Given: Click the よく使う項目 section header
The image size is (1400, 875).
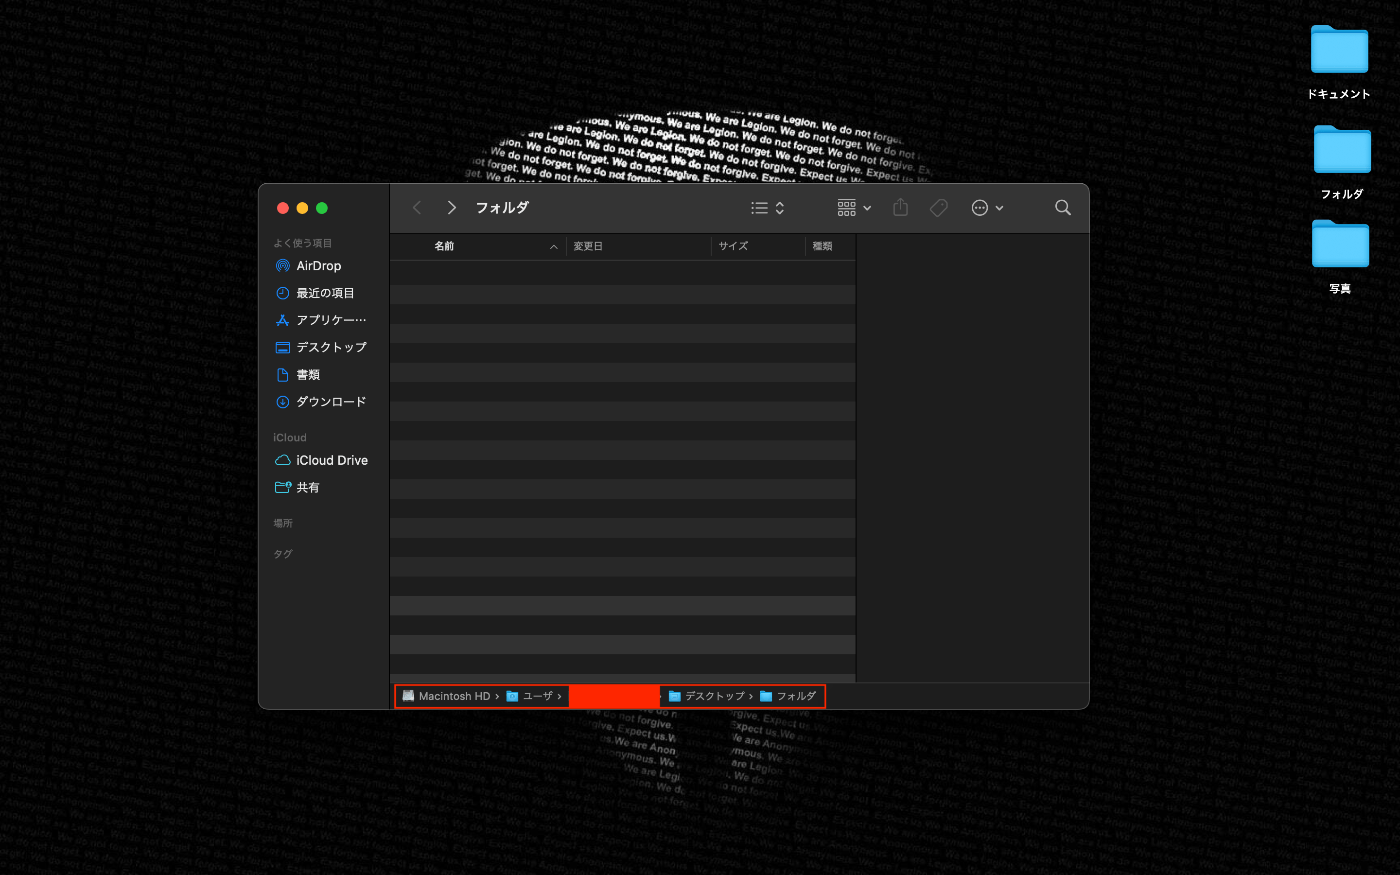Looking at the screenshot, I should pos(303,243).
